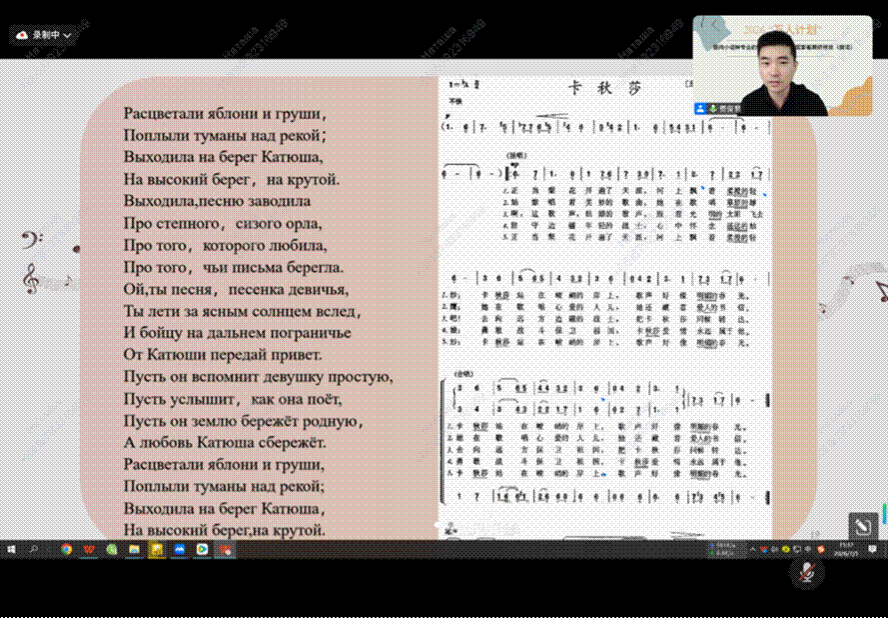This screenshot has height=618, width=888.
Task: Open the taskbar search magnifier
Action: point(32,549)
